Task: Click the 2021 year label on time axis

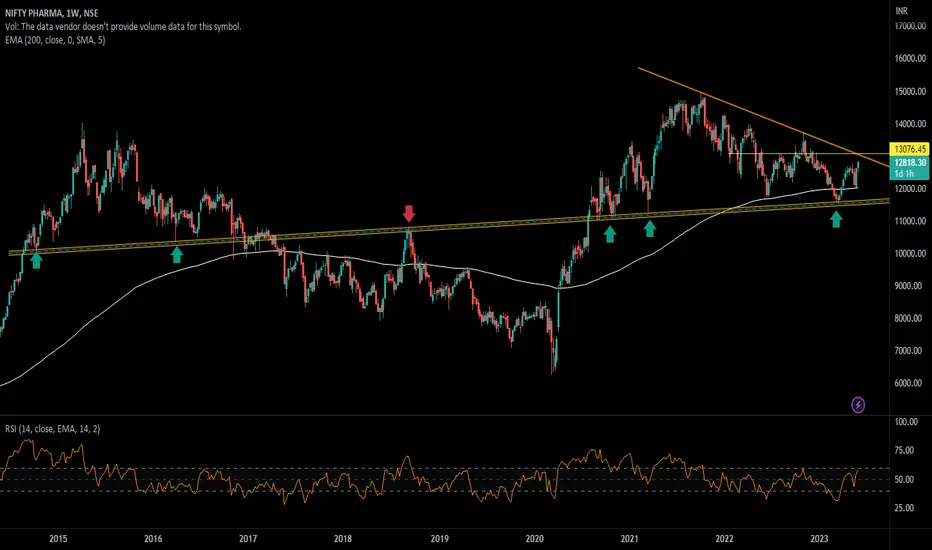Action: (629, 539)
